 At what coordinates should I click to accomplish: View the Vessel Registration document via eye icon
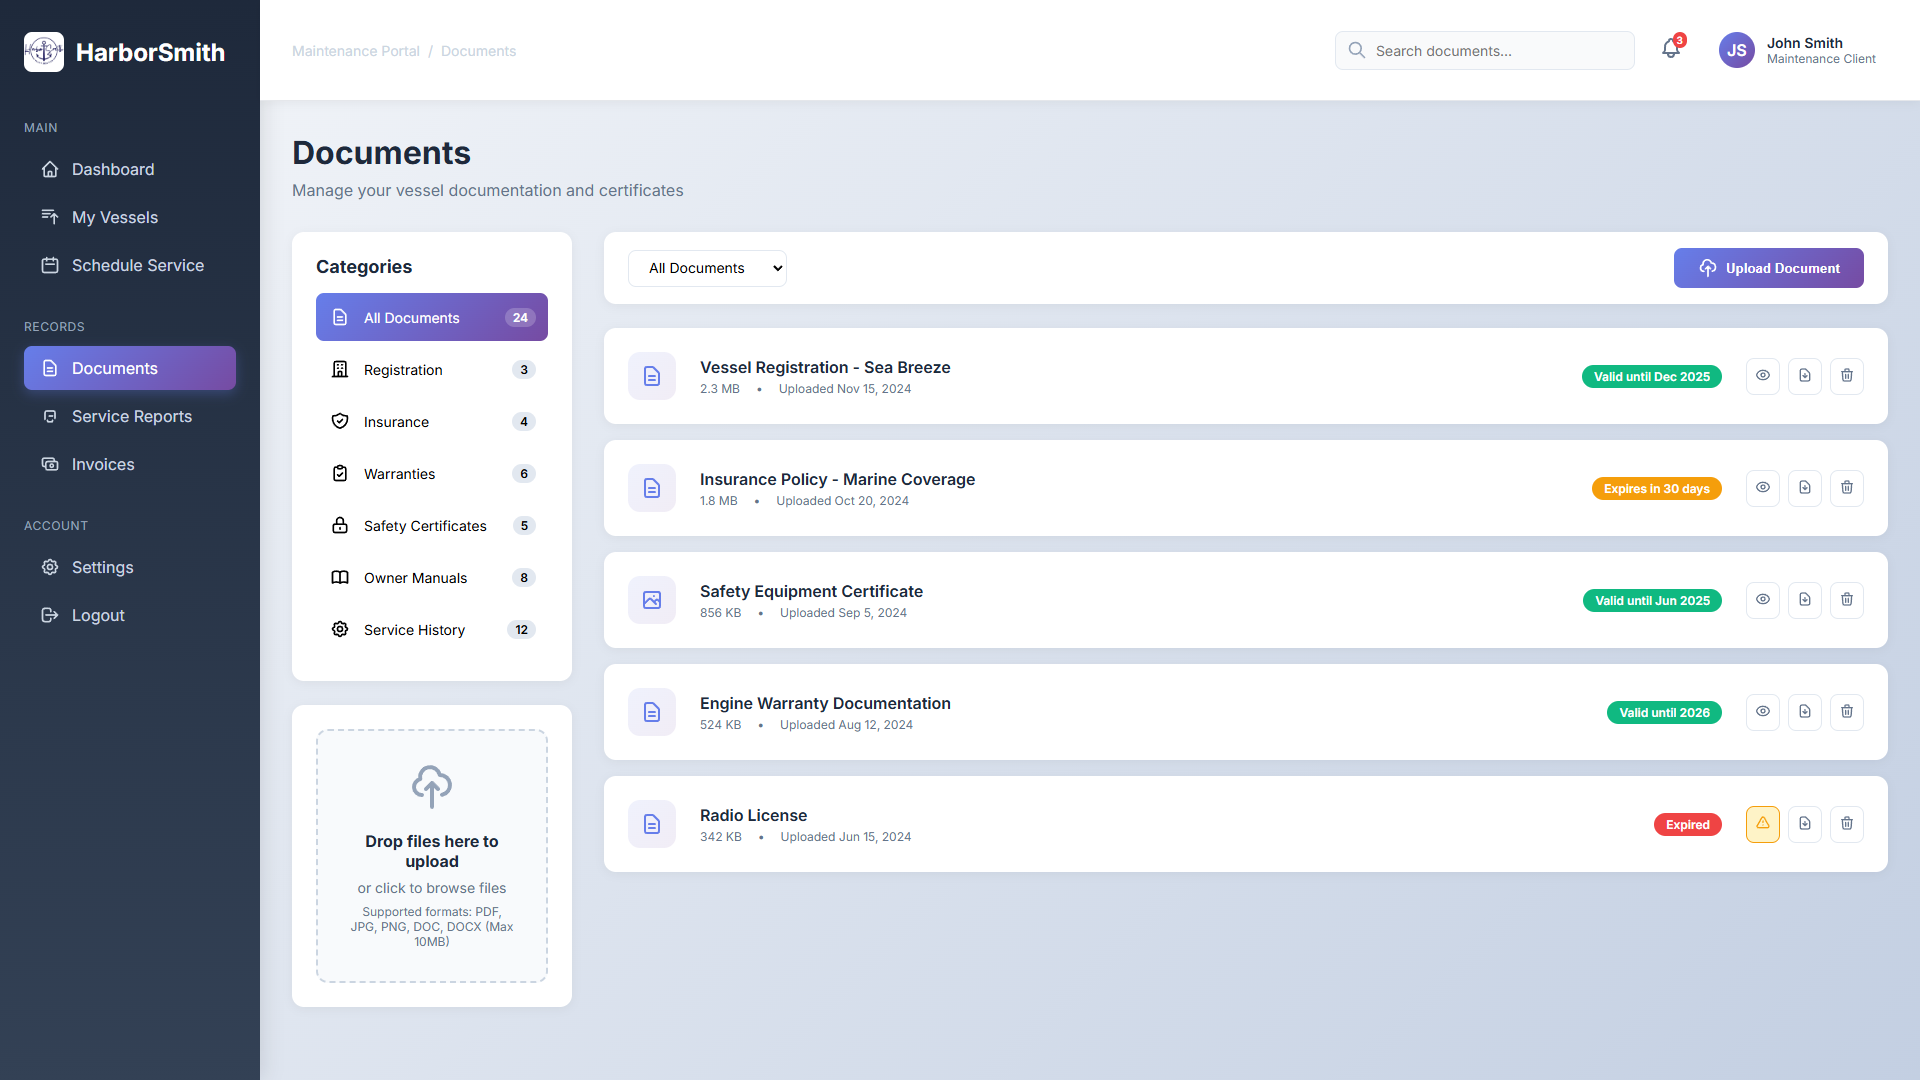1762,376
